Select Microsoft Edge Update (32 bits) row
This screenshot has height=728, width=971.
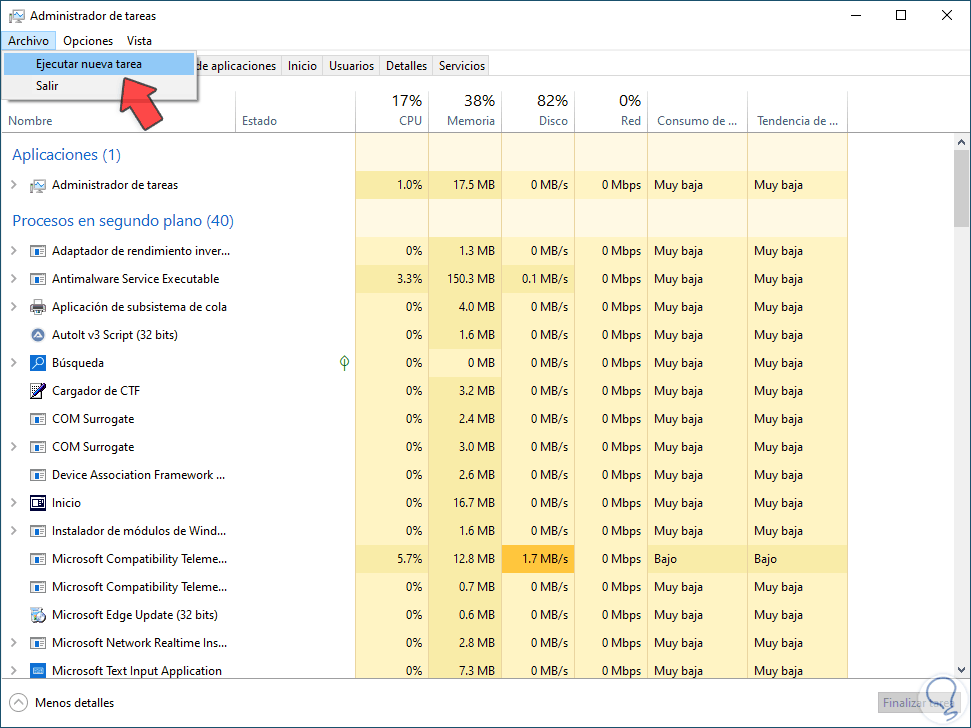(x=424, y=615)
